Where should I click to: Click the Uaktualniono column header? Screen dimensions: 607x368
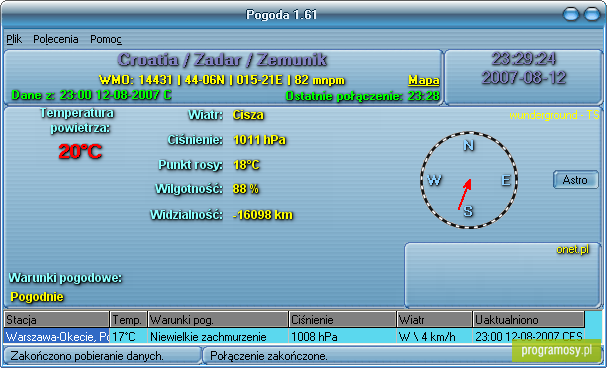(x=528, y=320)
